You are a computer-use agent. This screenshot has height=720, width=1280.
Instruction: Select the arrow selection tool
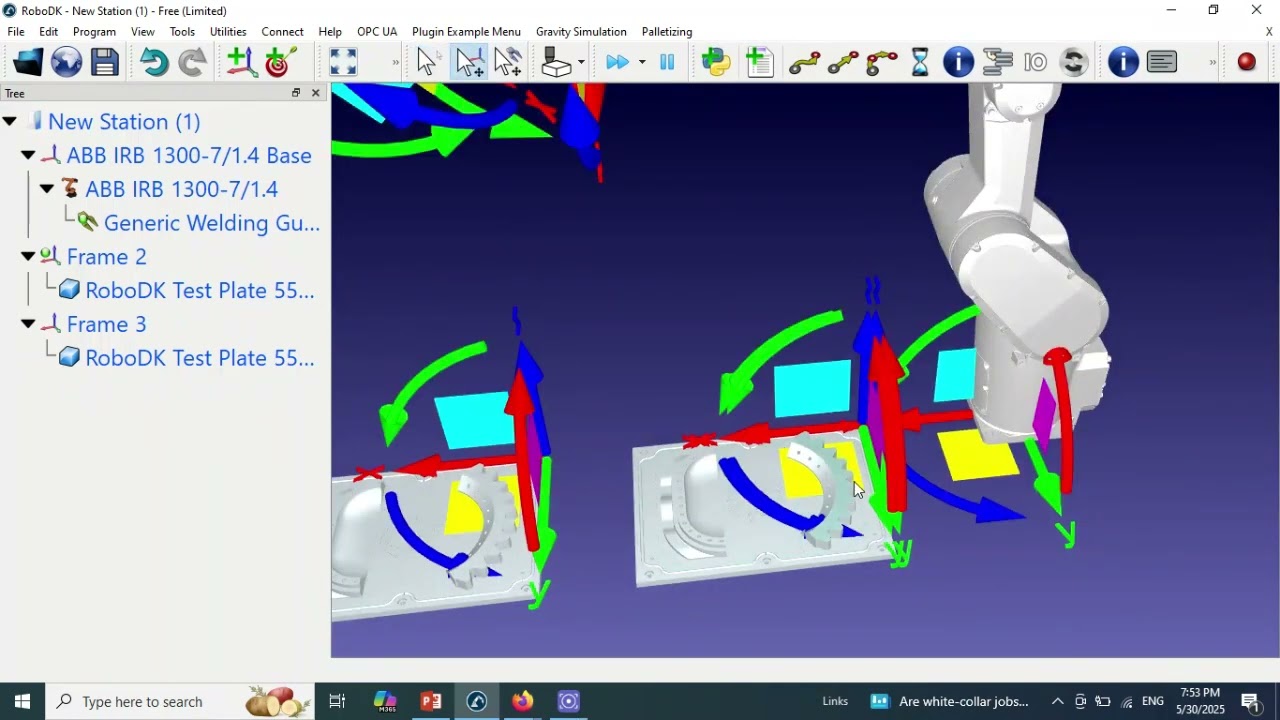pyautogui.click(x=428, y=63)
